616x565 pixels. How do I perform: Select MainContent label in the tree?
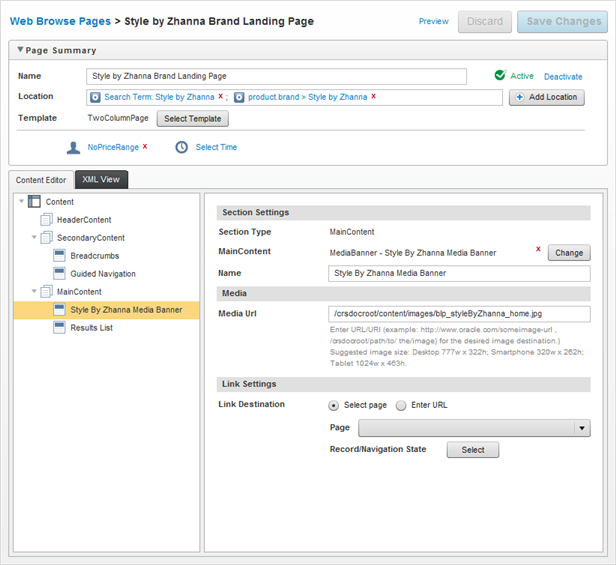[x=79, y=292]
